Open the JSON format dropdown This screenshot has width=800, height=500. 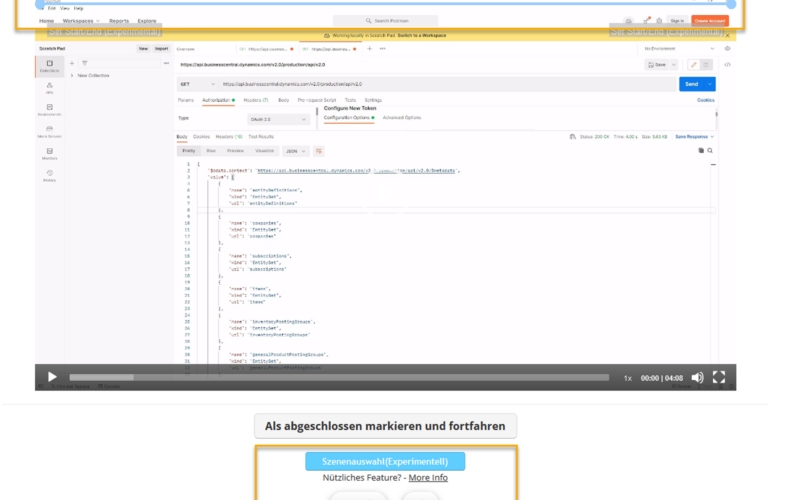pos(295,151)
